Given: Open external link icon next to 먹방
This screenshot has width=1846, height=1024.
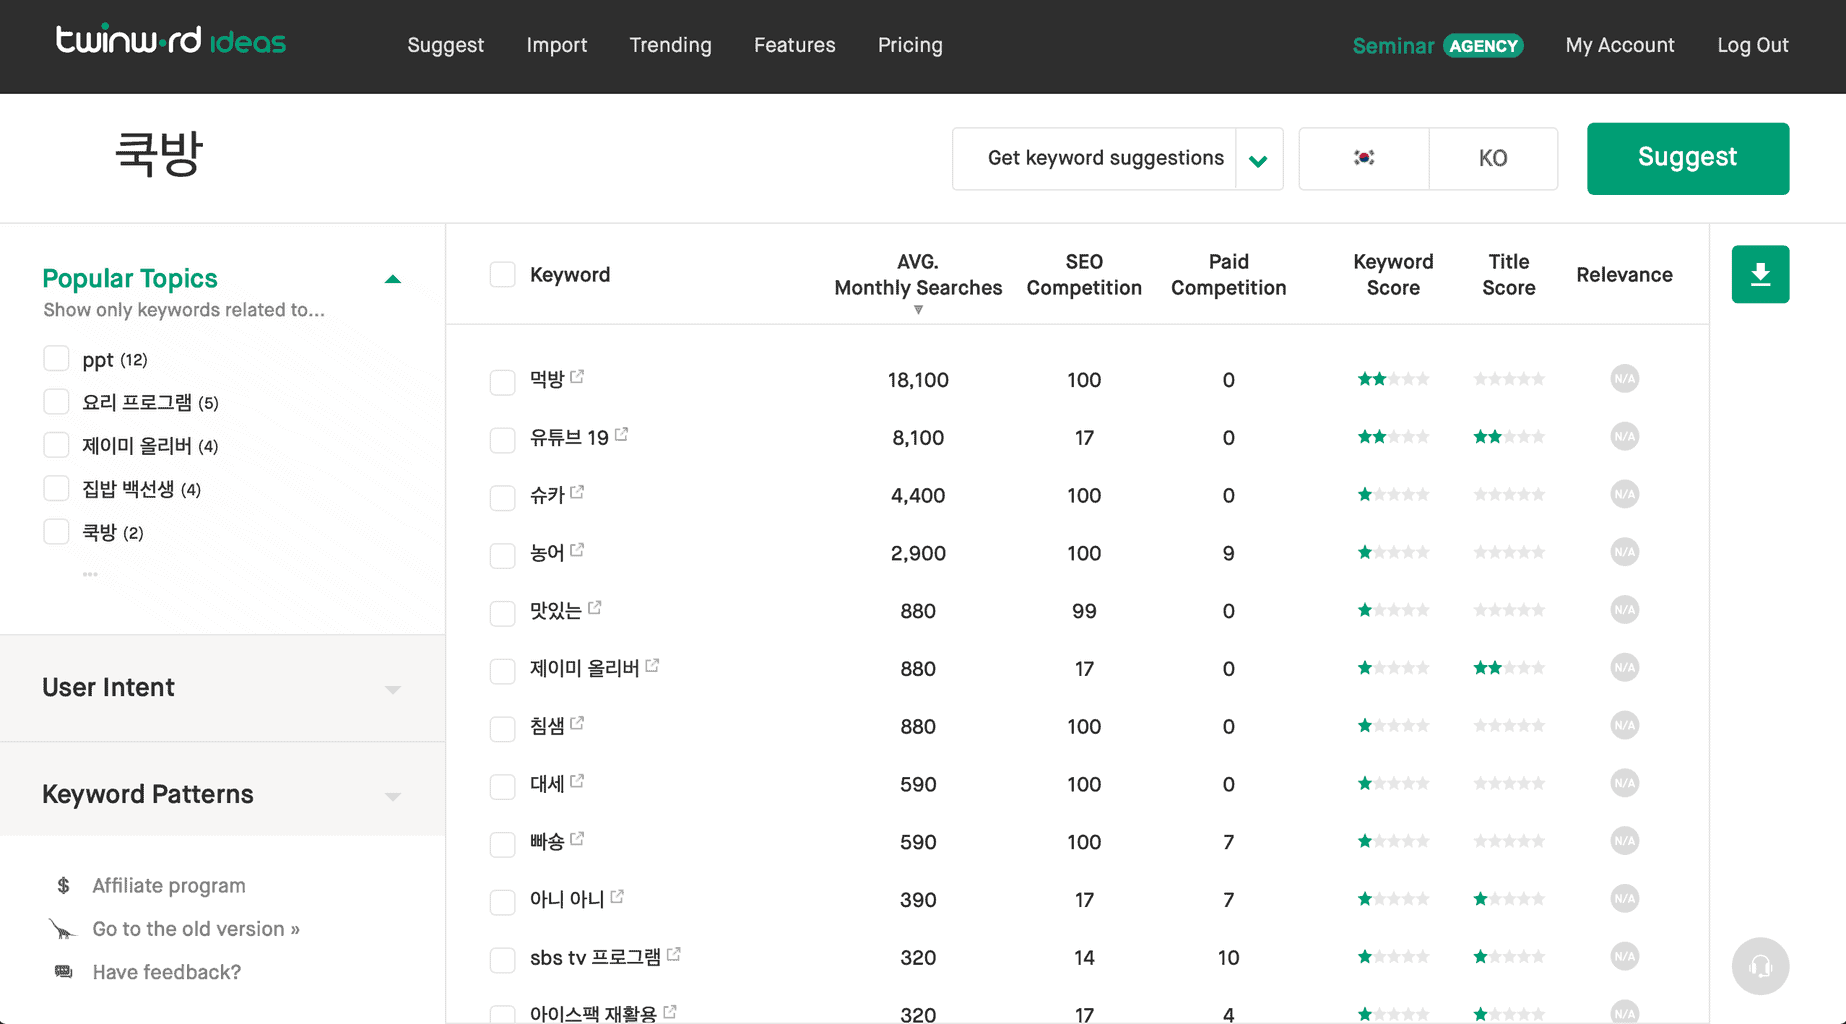Looking at the screenshot, I should click(x=577, y=376).
